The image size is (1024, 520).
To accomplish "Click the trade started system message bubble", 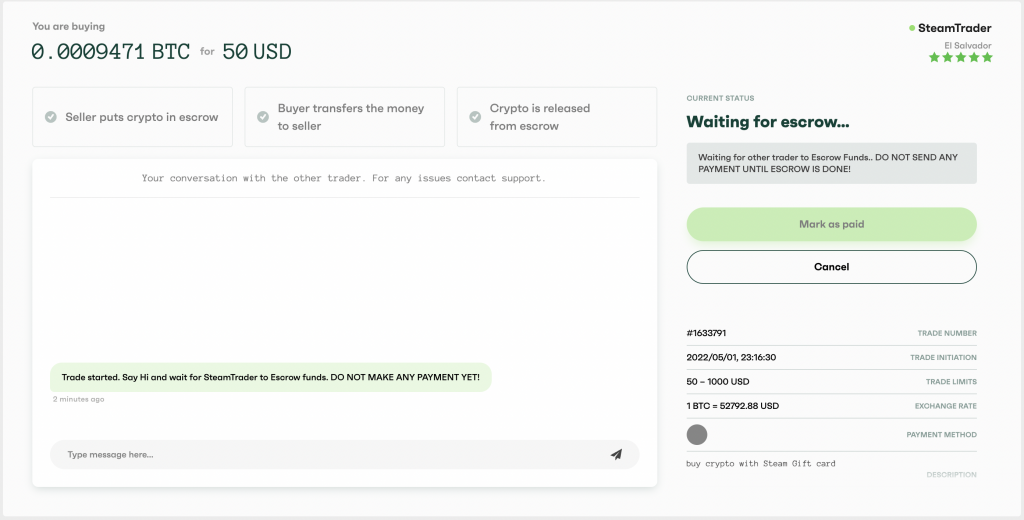I will 270,377.
